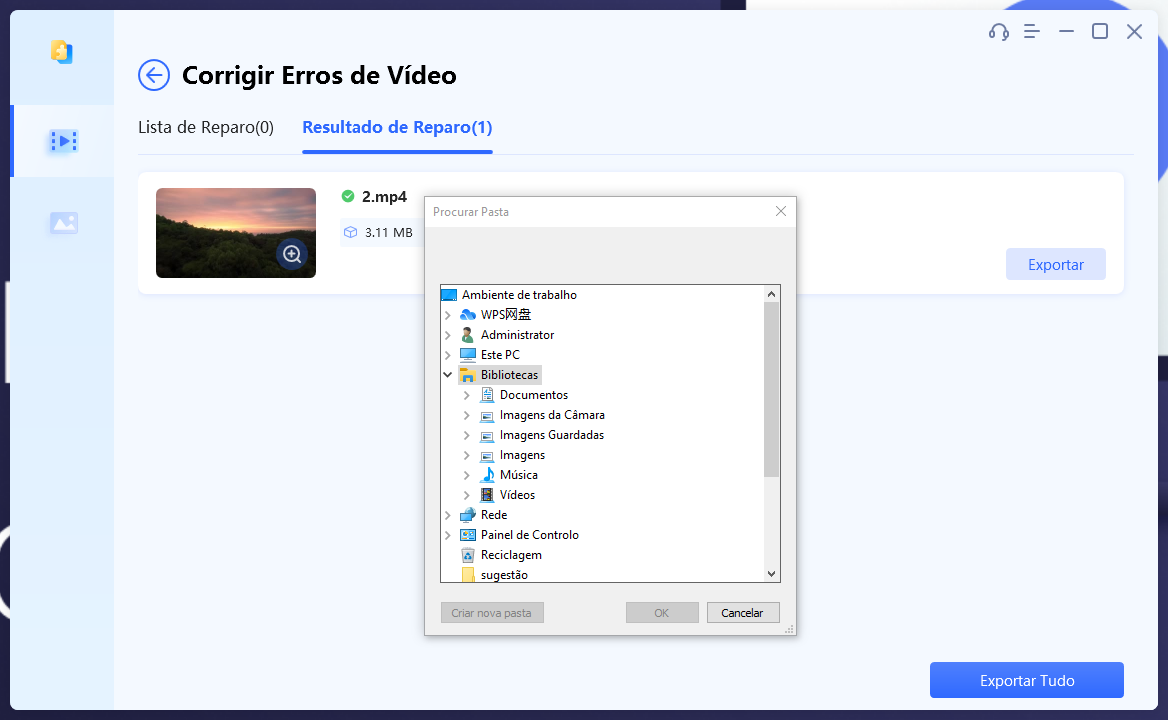Click the back arrow beside Corrigir Erros de Vídeo
The height and width of the screenshot is (720, 1168).
click(x=154, y=75)
